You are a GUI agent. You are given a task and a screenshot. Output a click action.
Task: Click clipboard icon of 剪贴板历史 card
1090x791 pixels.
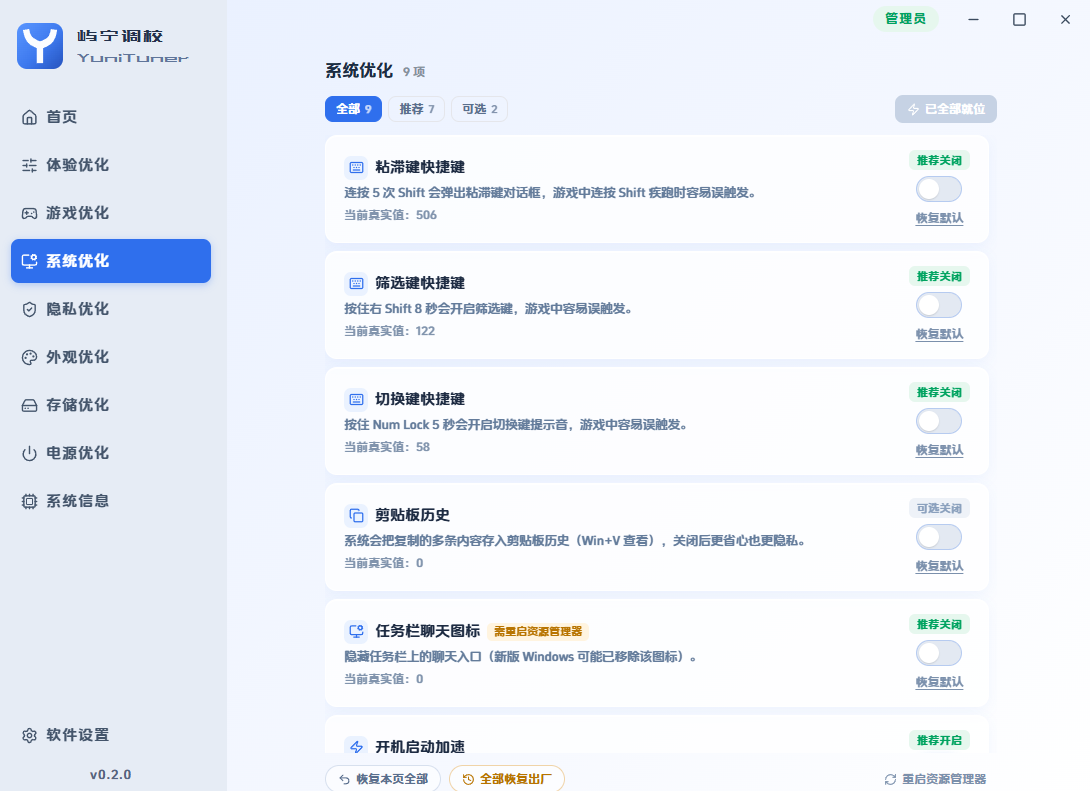(x=356, y=515)
